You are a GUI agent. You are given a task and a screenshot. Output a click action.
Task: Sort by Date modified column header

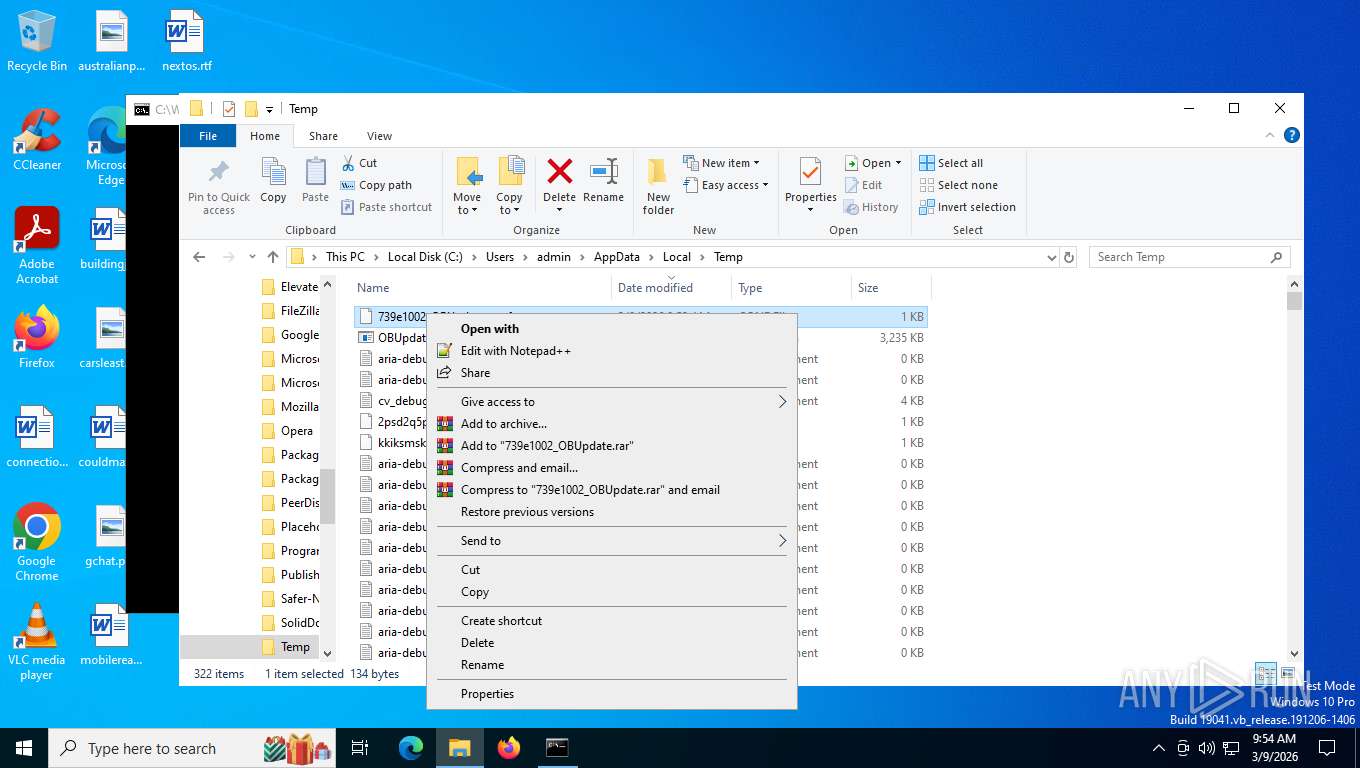pos(655,288)
